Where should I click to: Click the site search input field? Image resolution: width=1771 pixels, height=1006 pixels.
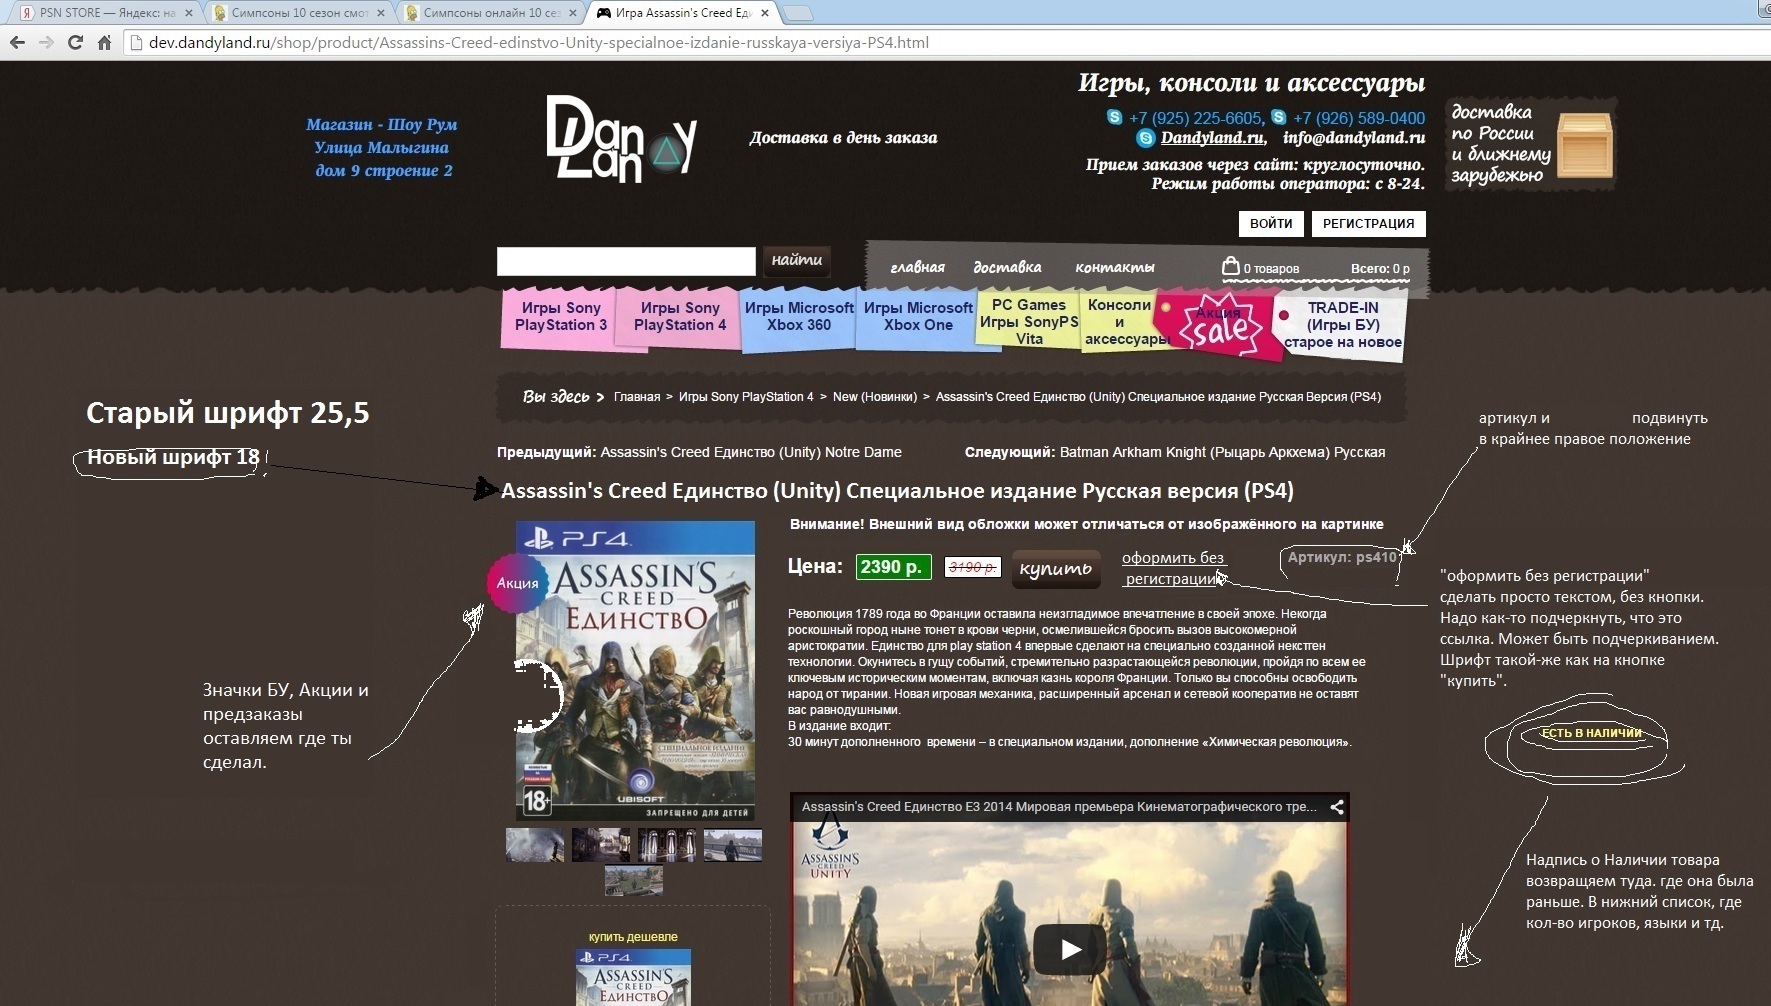pyautogui.click(x=626, y=261)
